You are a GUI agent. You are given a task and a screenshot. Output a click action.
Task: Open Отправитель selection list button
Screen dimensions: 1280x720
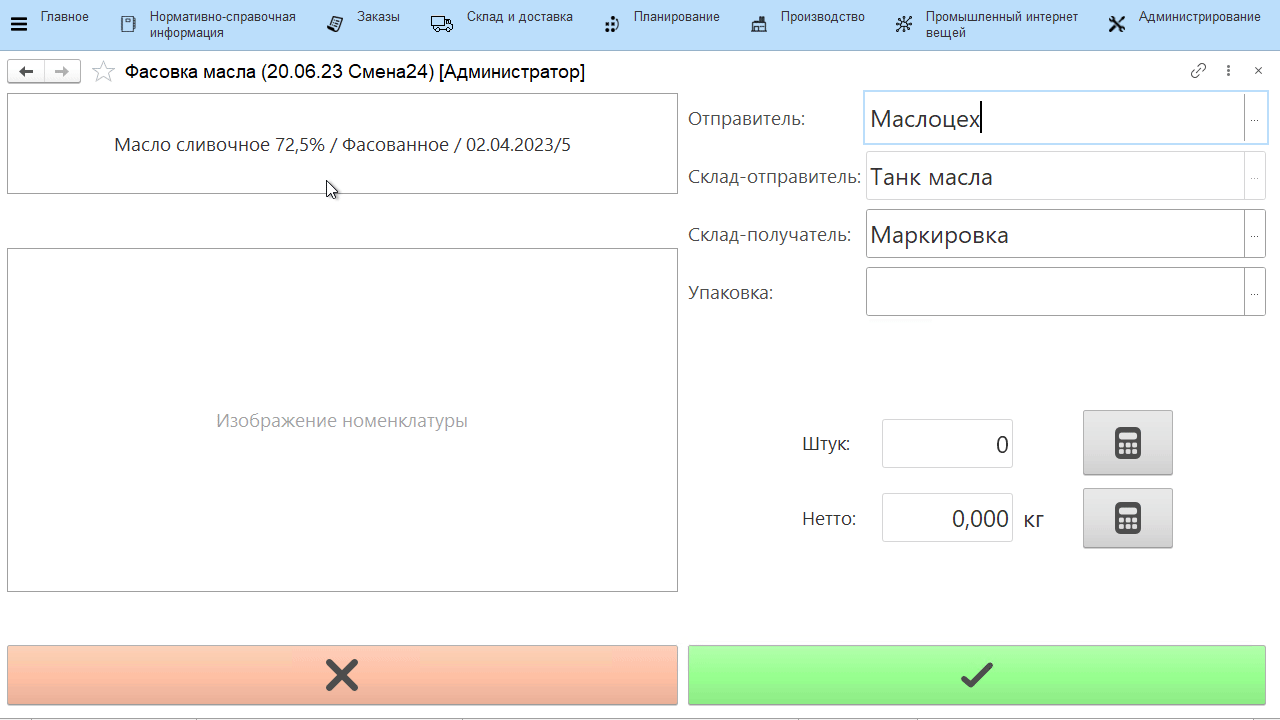pos(1254,119)
